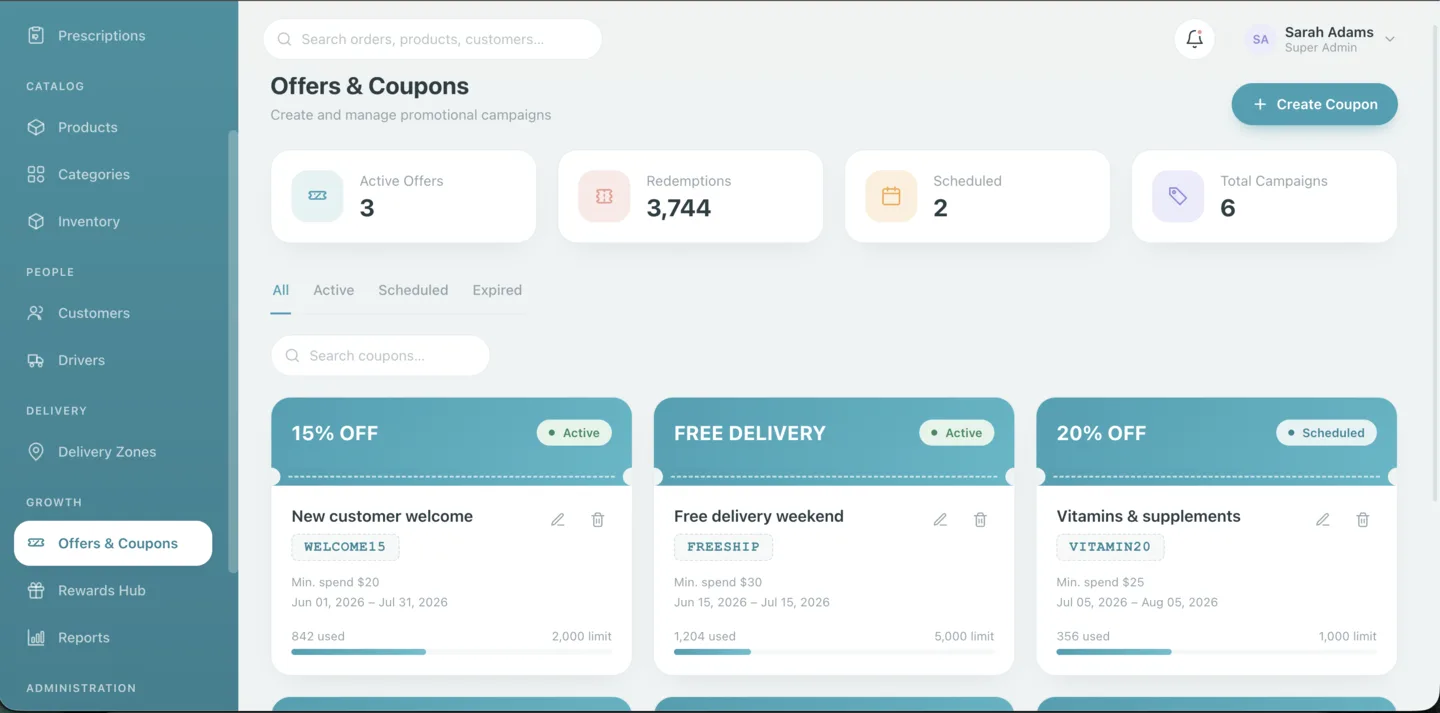Click the VITAMIN20 usage progress bar
Screen dimensions: 1440x713
coord(1216,652)
